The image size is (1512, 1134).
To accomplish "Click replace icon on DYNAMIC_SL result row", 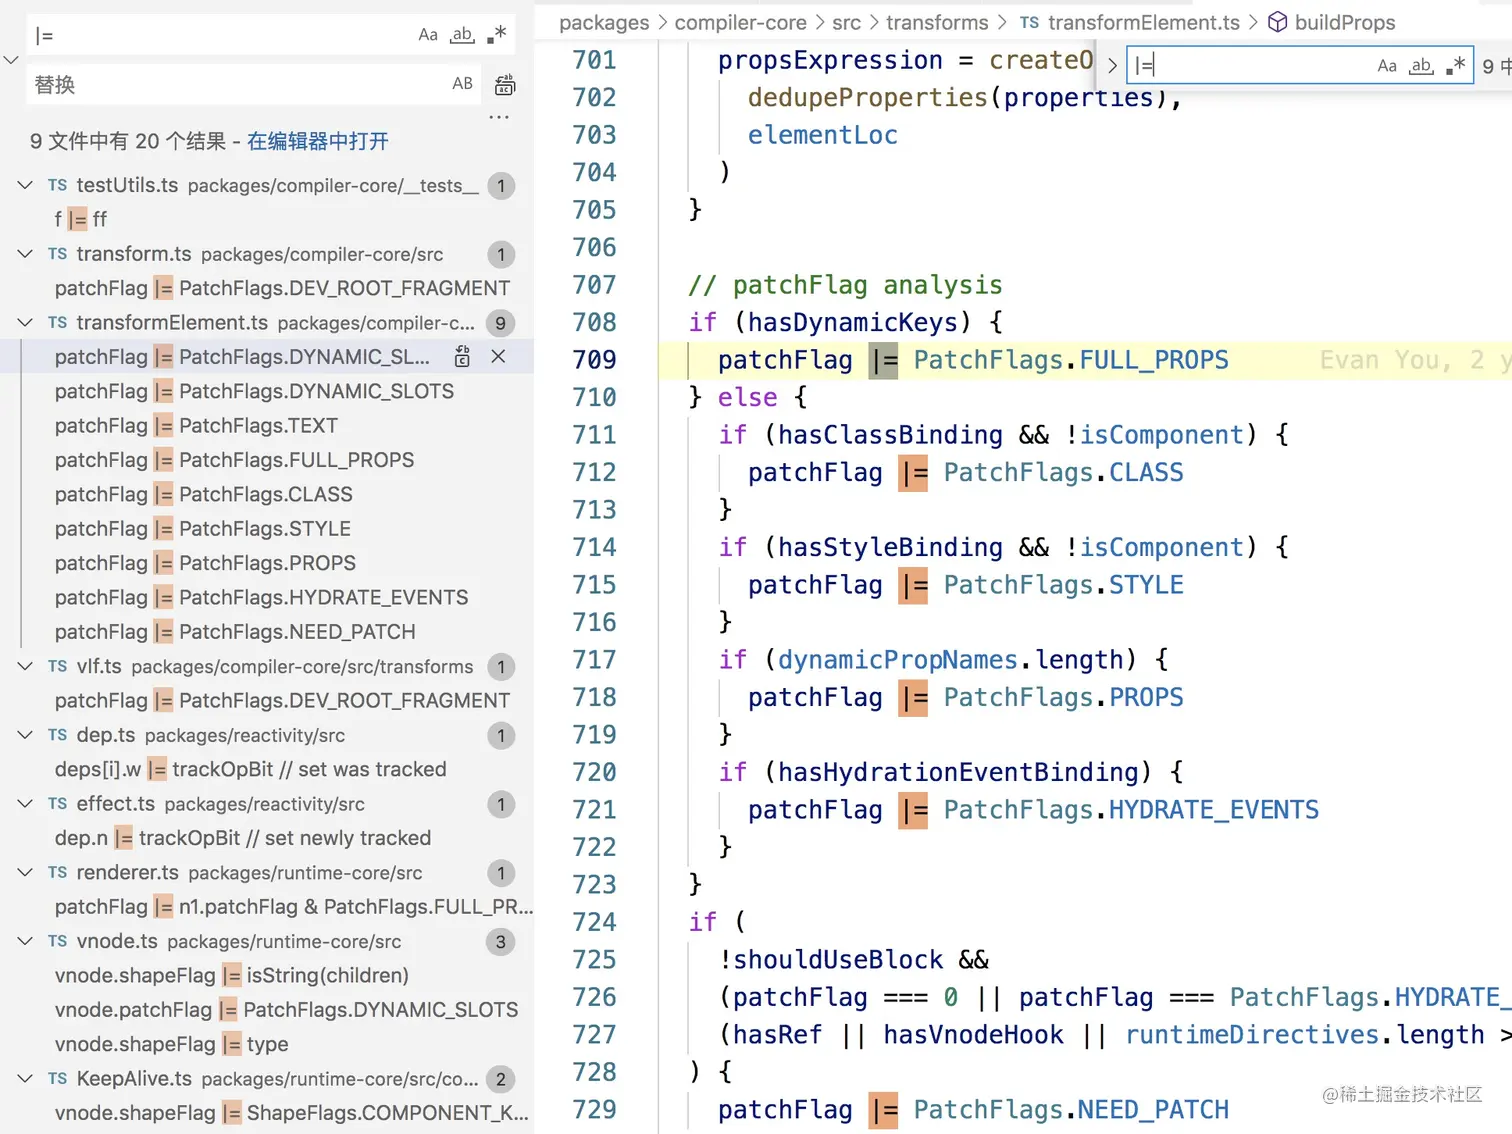I will (x=462, y=357).
